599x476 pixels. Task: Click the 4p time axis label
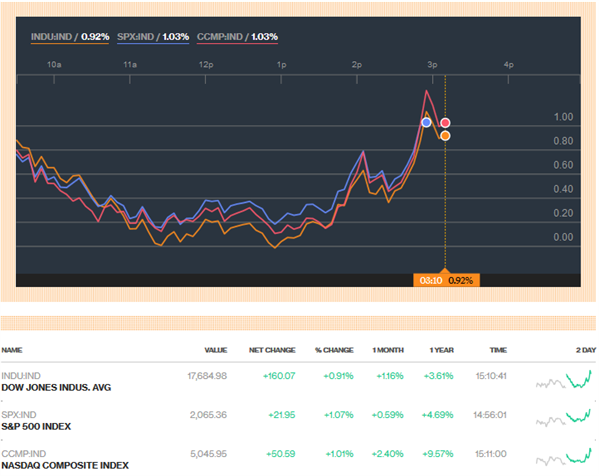tap(508, 65)
